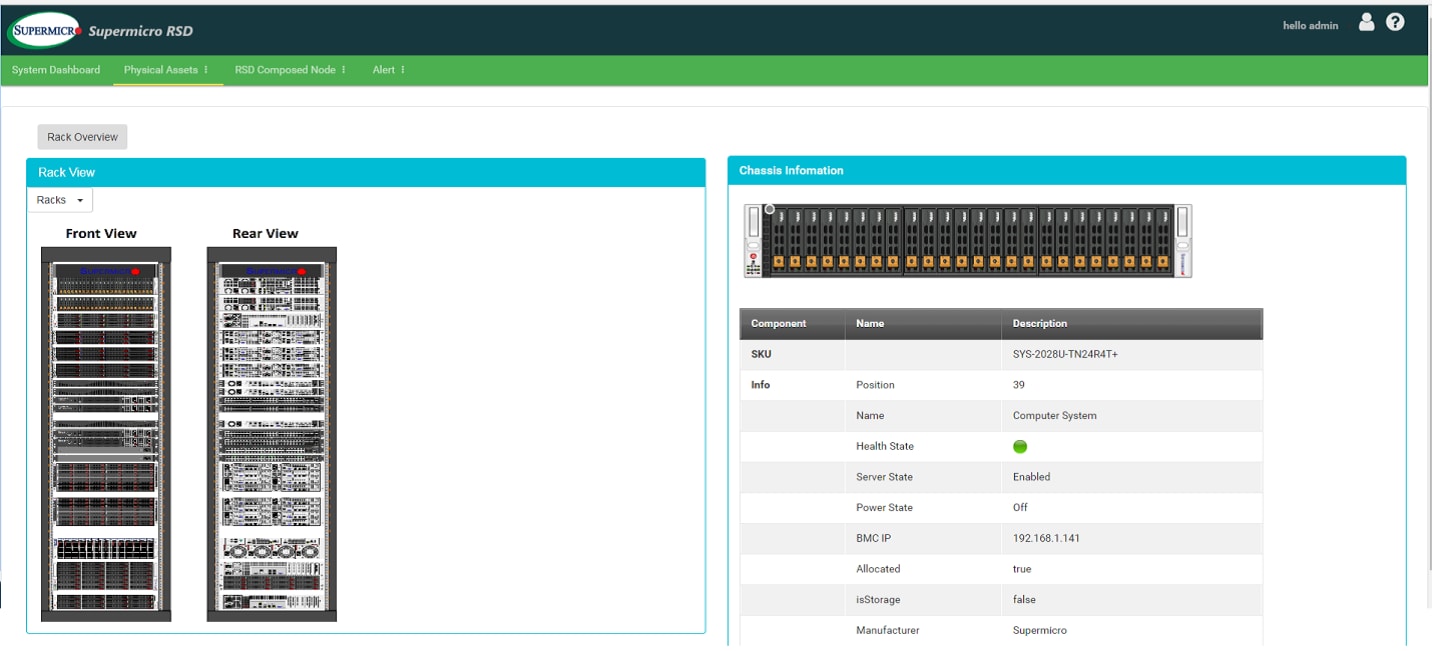
Task: Click the hello admin text
Action: pos(1310,26)
